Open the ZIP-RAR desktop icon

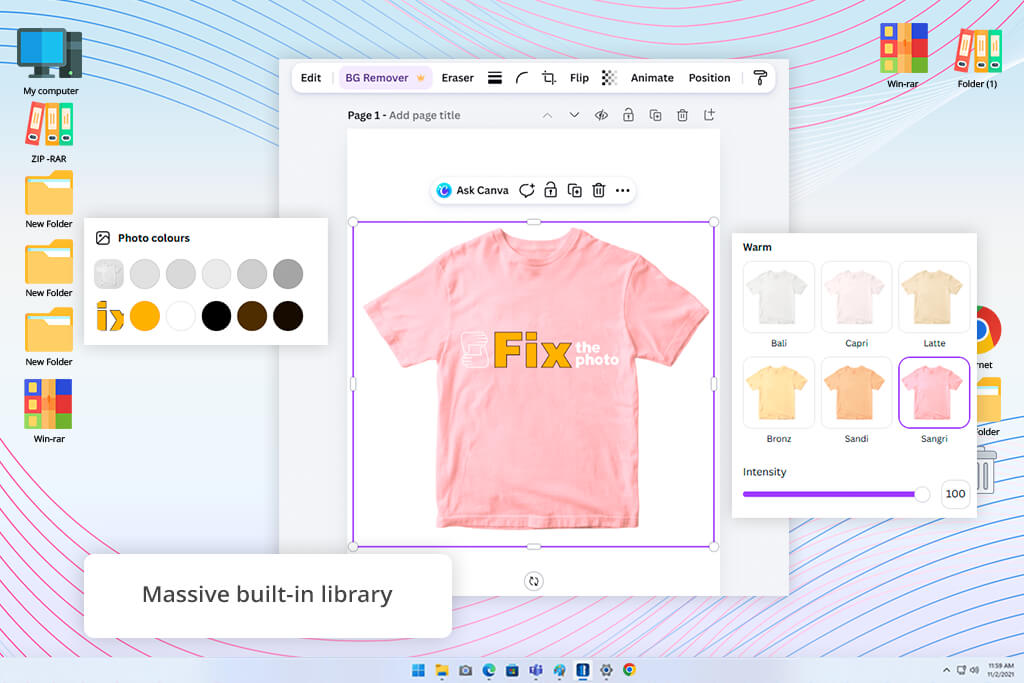click(x=49, y=133)
